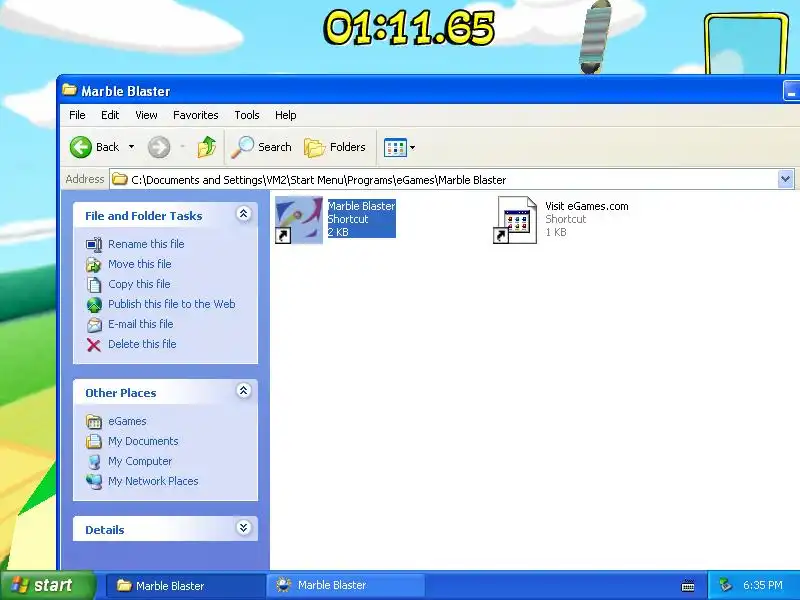Expand the Details panel
The image size is (800, 600).
243,528
